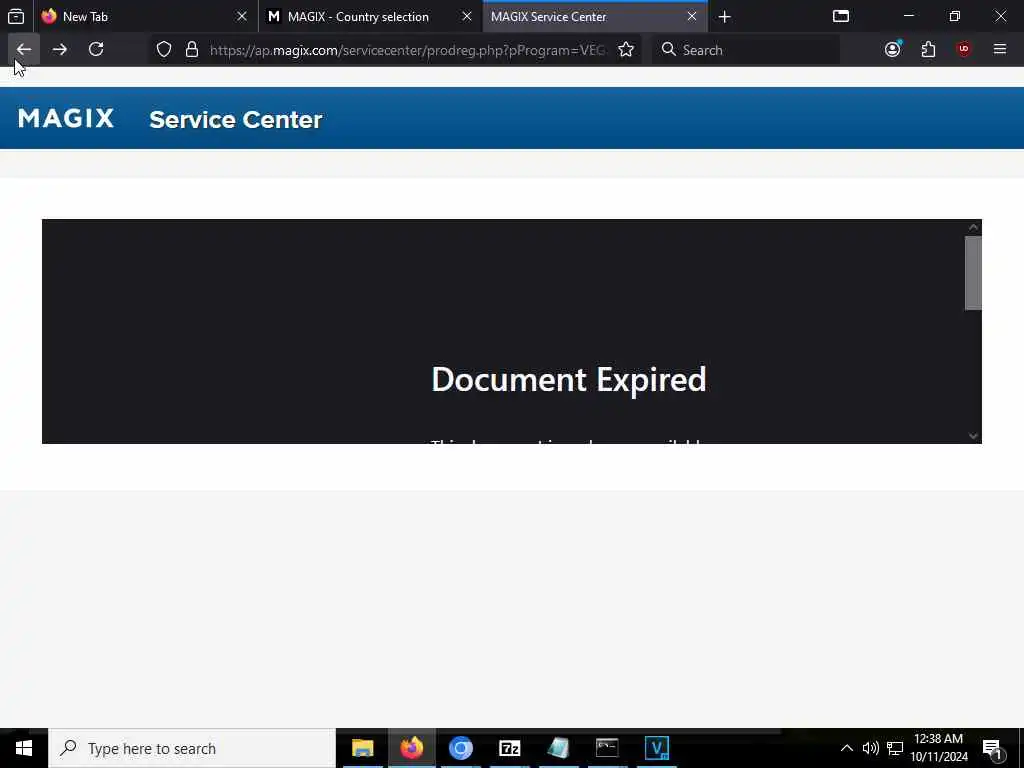Open the blue circular browser taskbar icon

pyautogui.click(x=460, y=748)
